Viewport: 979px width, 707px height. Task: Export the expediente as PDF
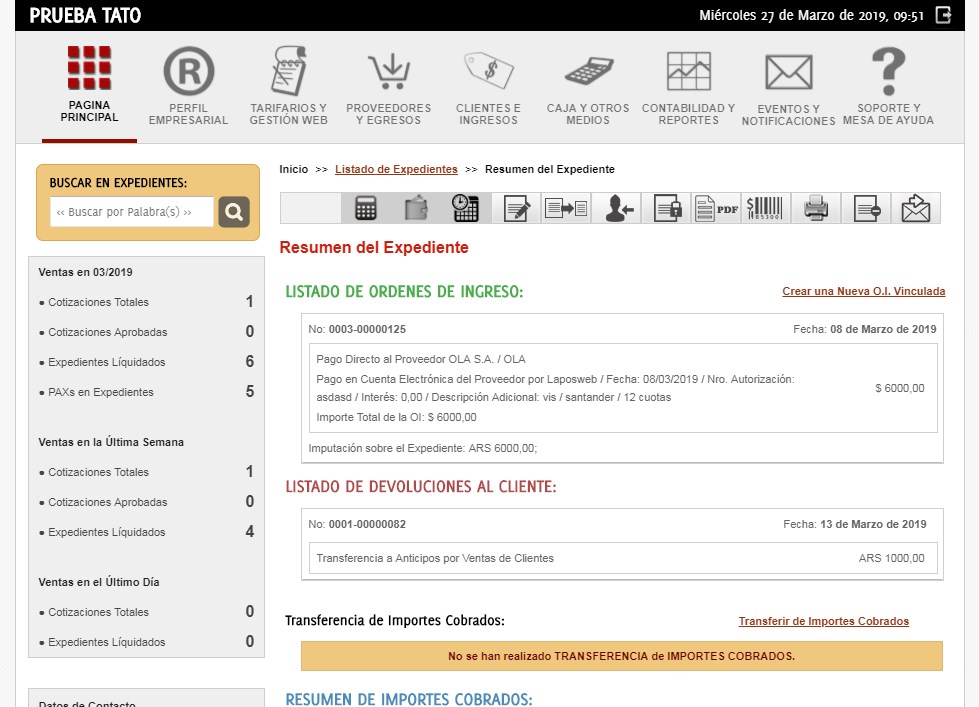click(716, 208)
